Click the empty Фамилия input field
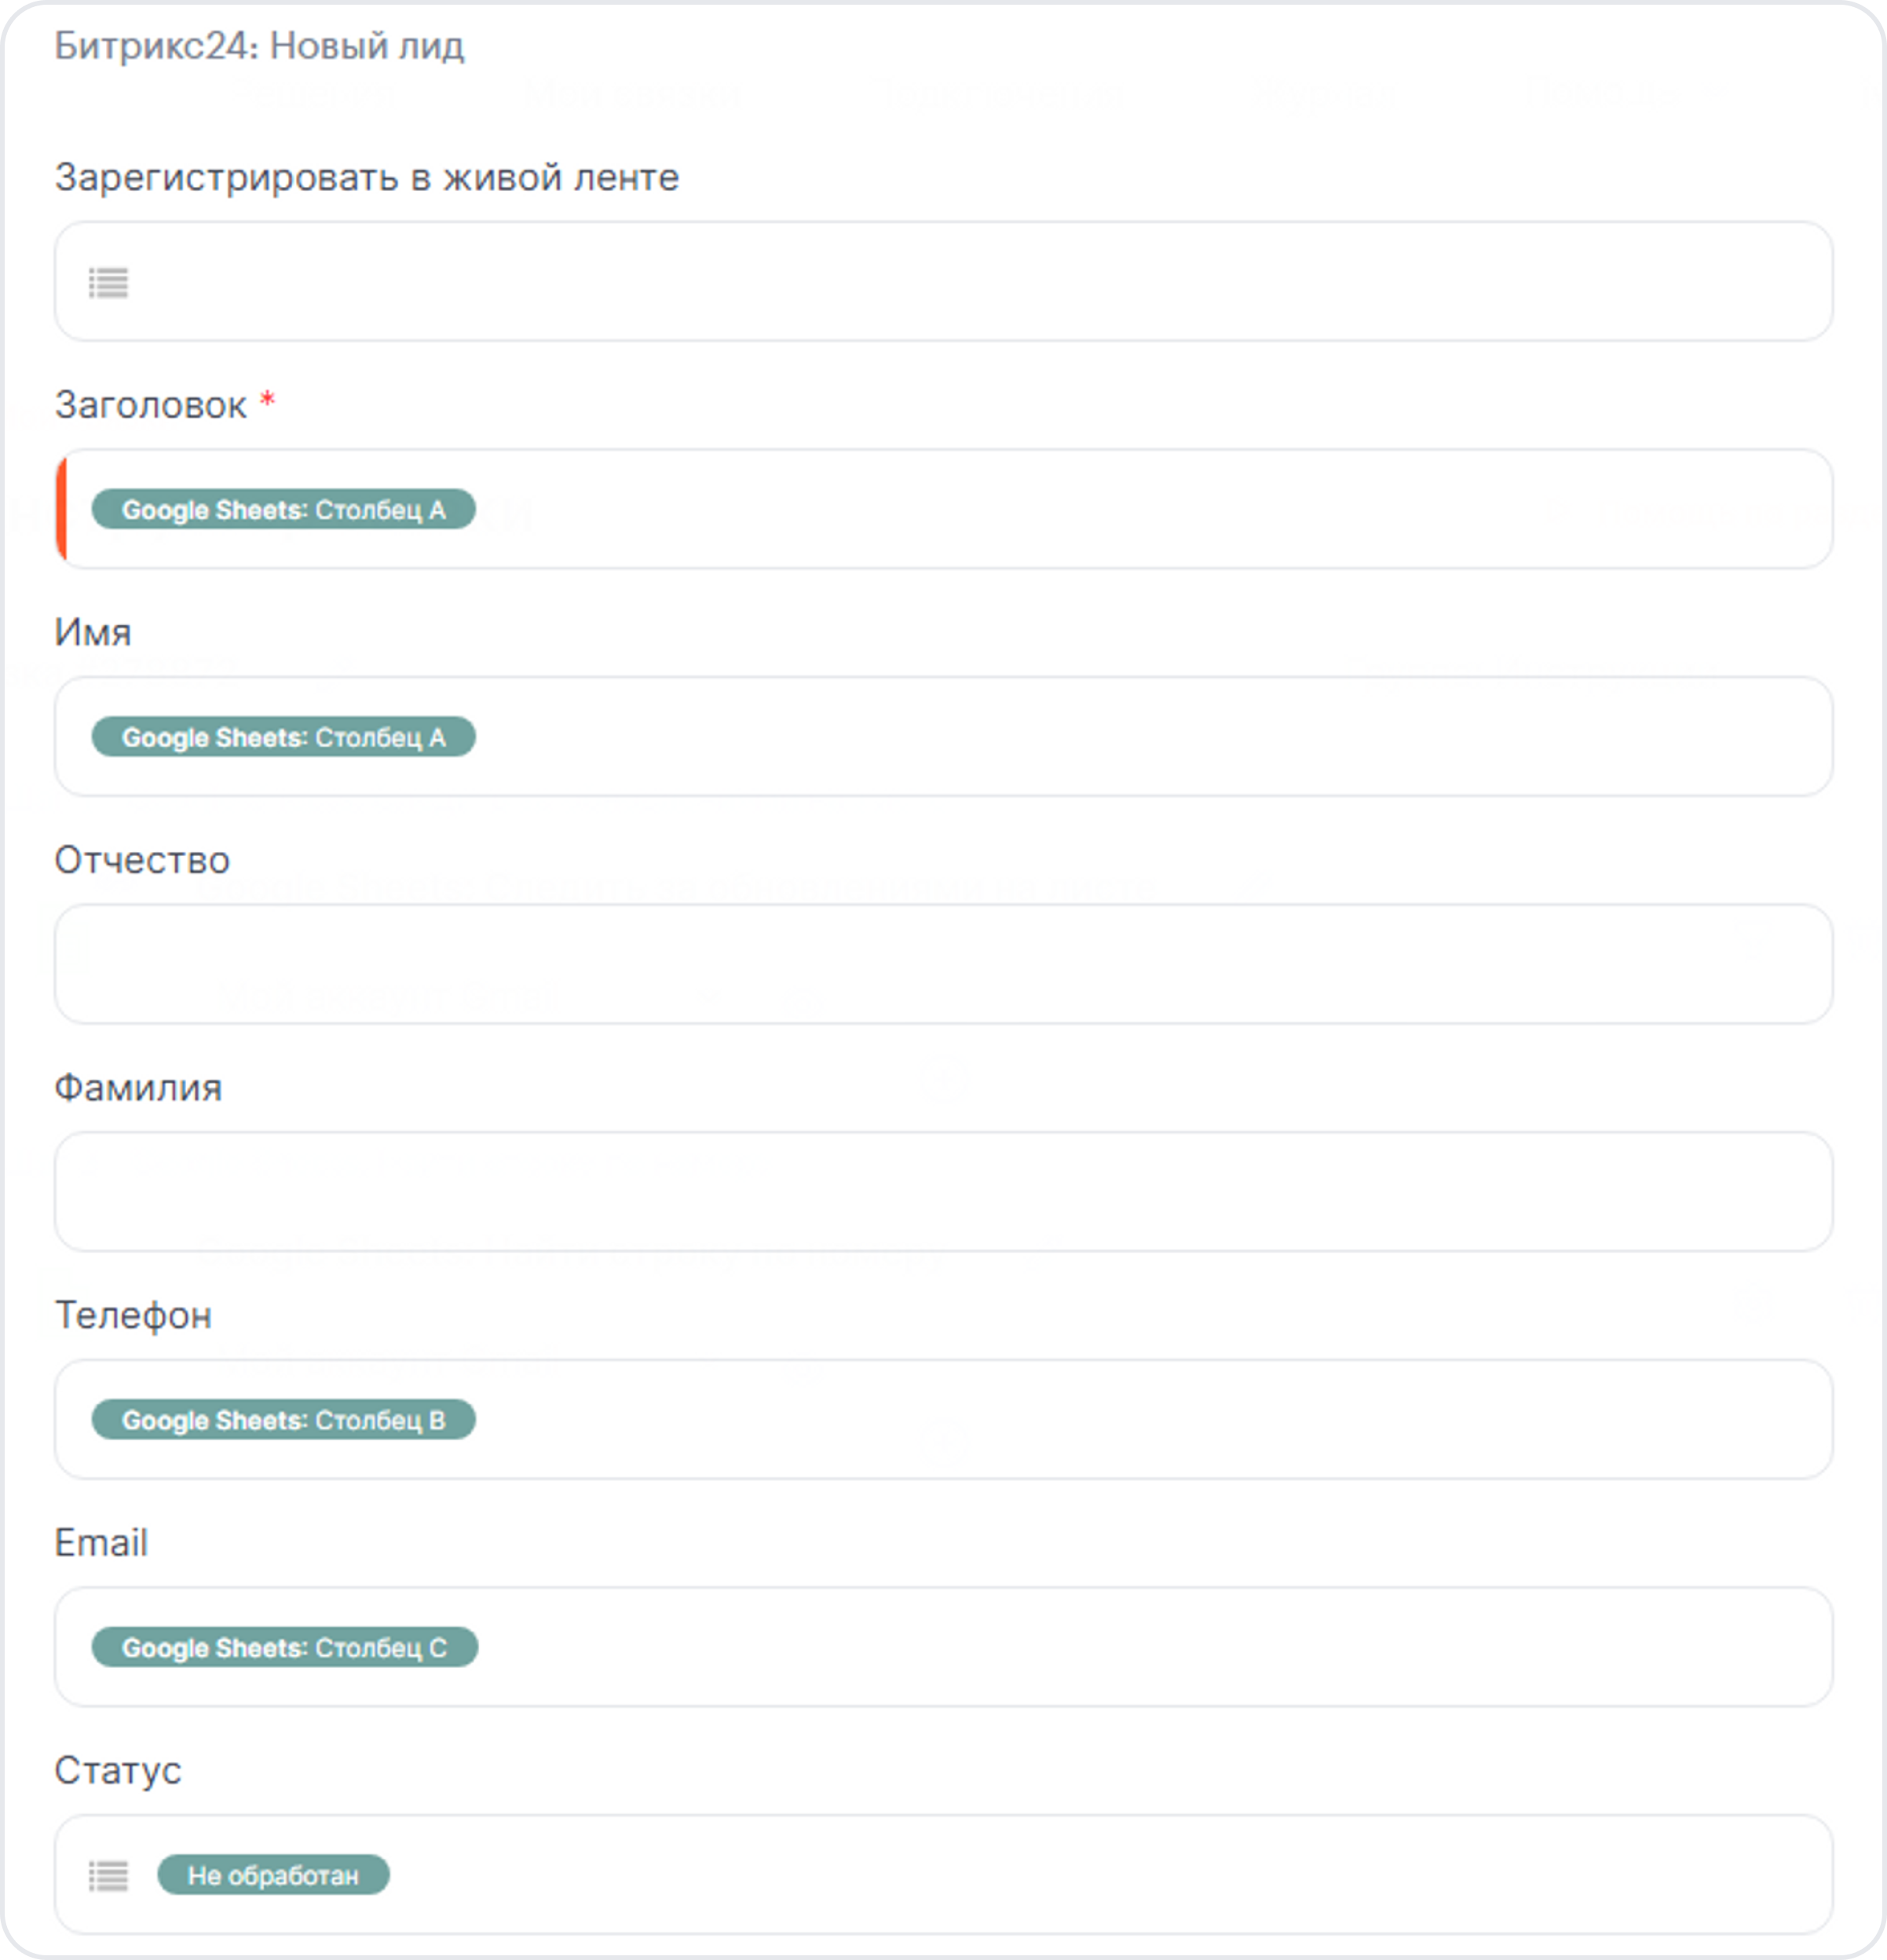This screenshot has width=1887, height=1960. 943,1192
